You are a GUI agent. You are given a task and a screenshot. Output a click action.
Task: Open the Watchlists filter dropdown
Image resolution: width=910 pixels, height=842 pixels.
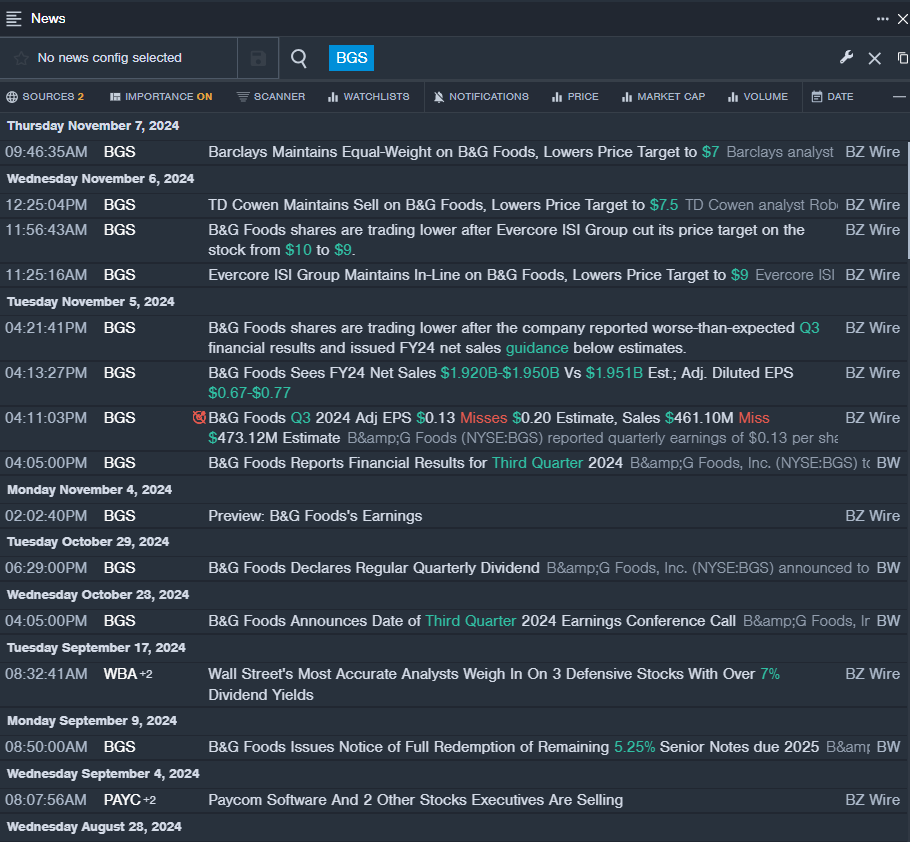click(368, 97)
